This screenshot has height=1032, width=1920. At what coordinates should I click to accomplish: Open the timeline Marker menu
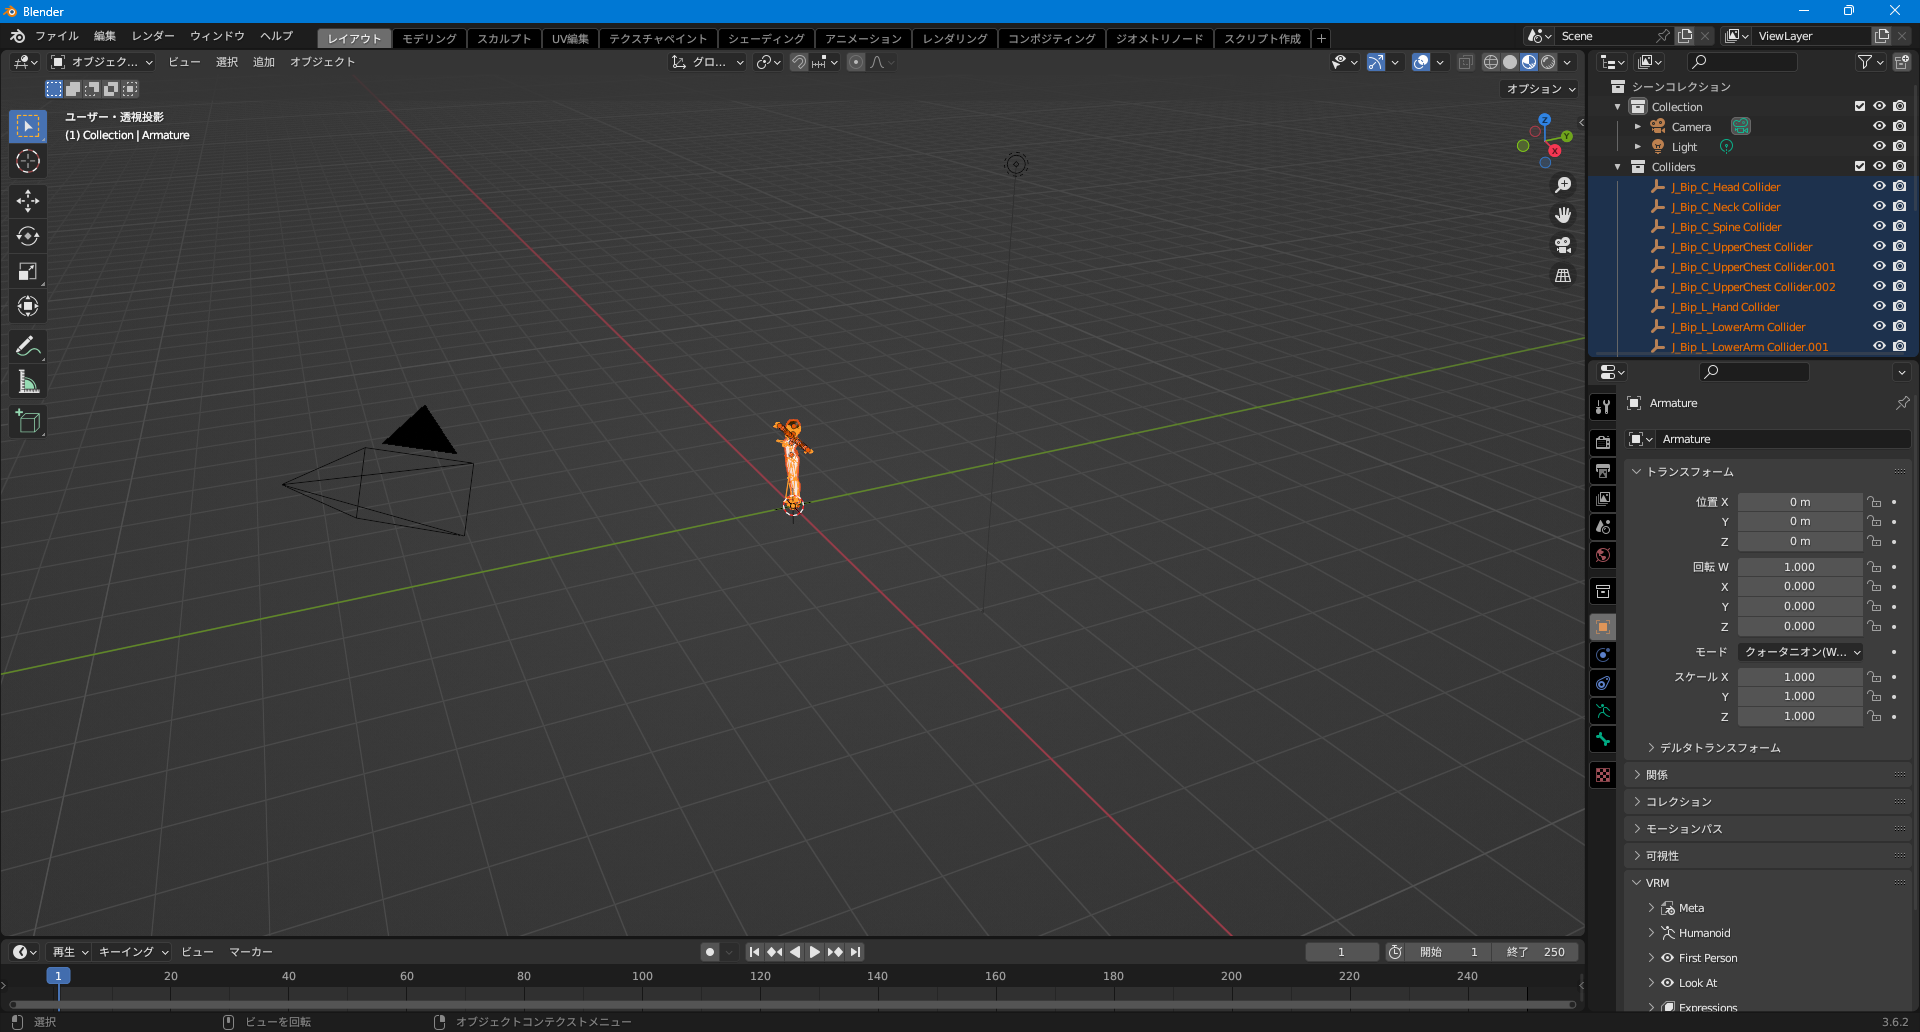point(250,952)
